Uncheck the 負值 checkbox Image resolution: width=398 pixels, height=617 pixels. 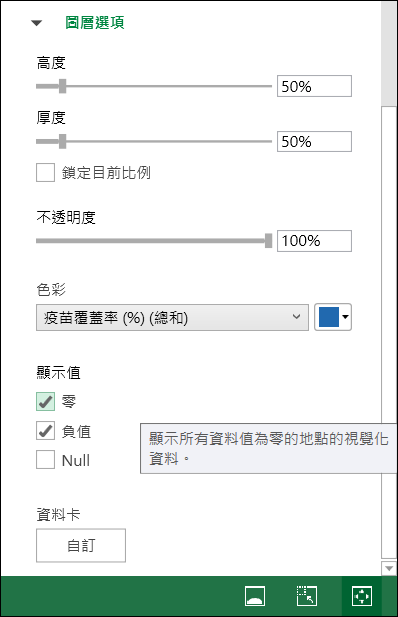[x=45, y=430]
